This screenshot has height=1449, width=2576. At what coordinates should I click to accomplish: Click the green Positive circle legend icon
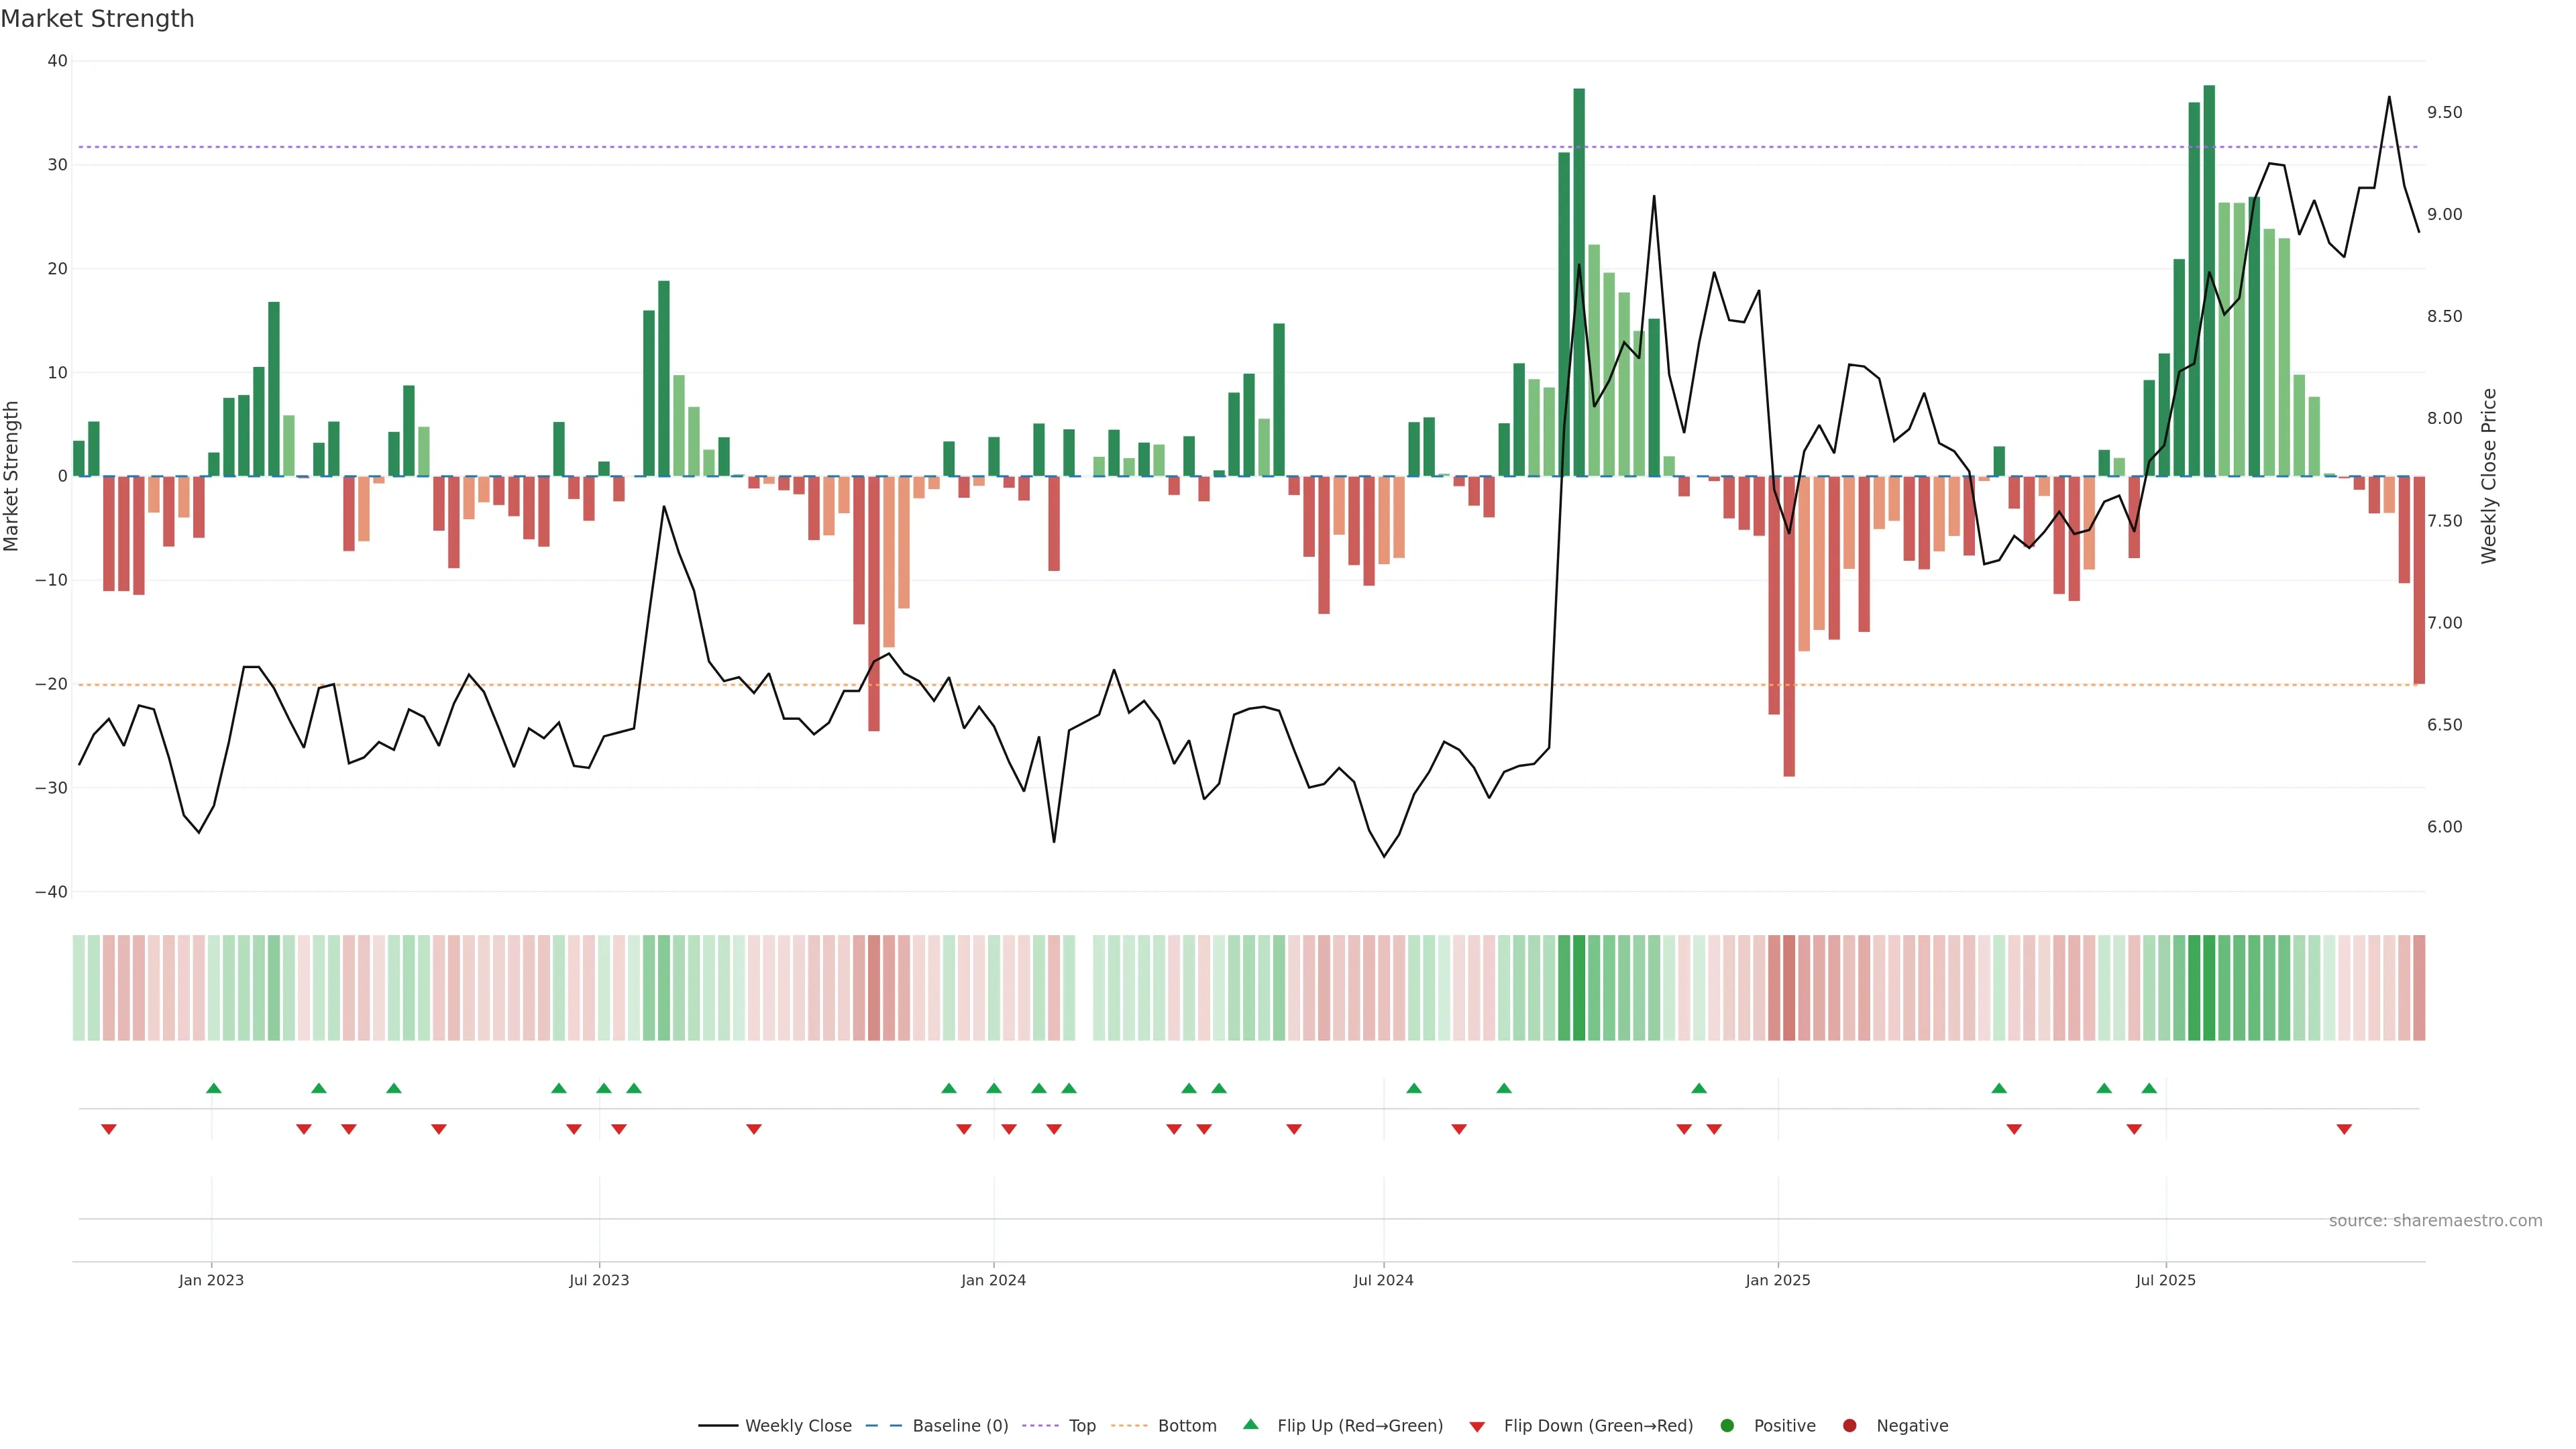tap(1727, 1426)
